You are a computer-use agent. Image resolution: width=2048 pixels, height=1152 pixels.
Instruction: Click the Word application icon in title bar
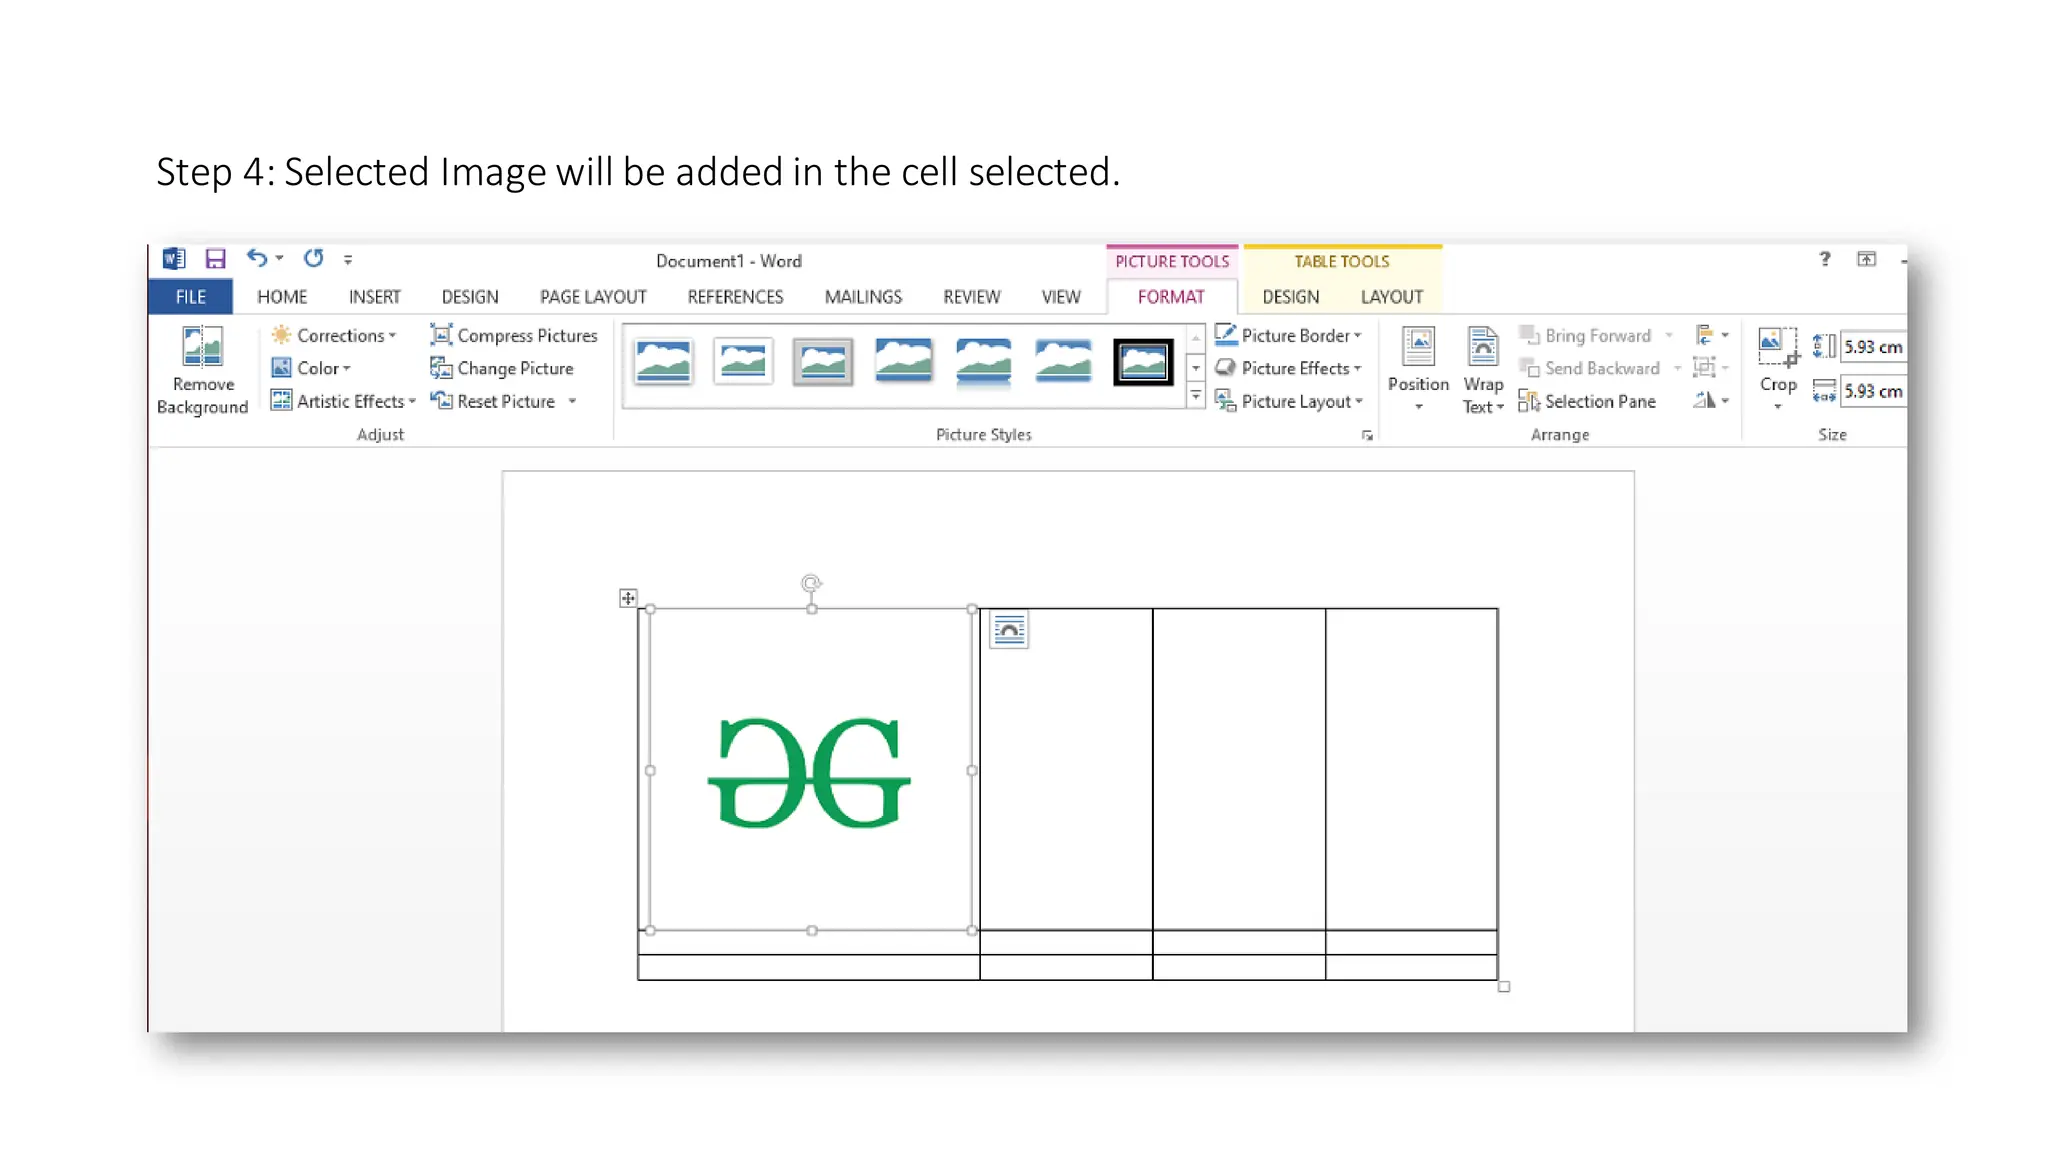[174, 259]
